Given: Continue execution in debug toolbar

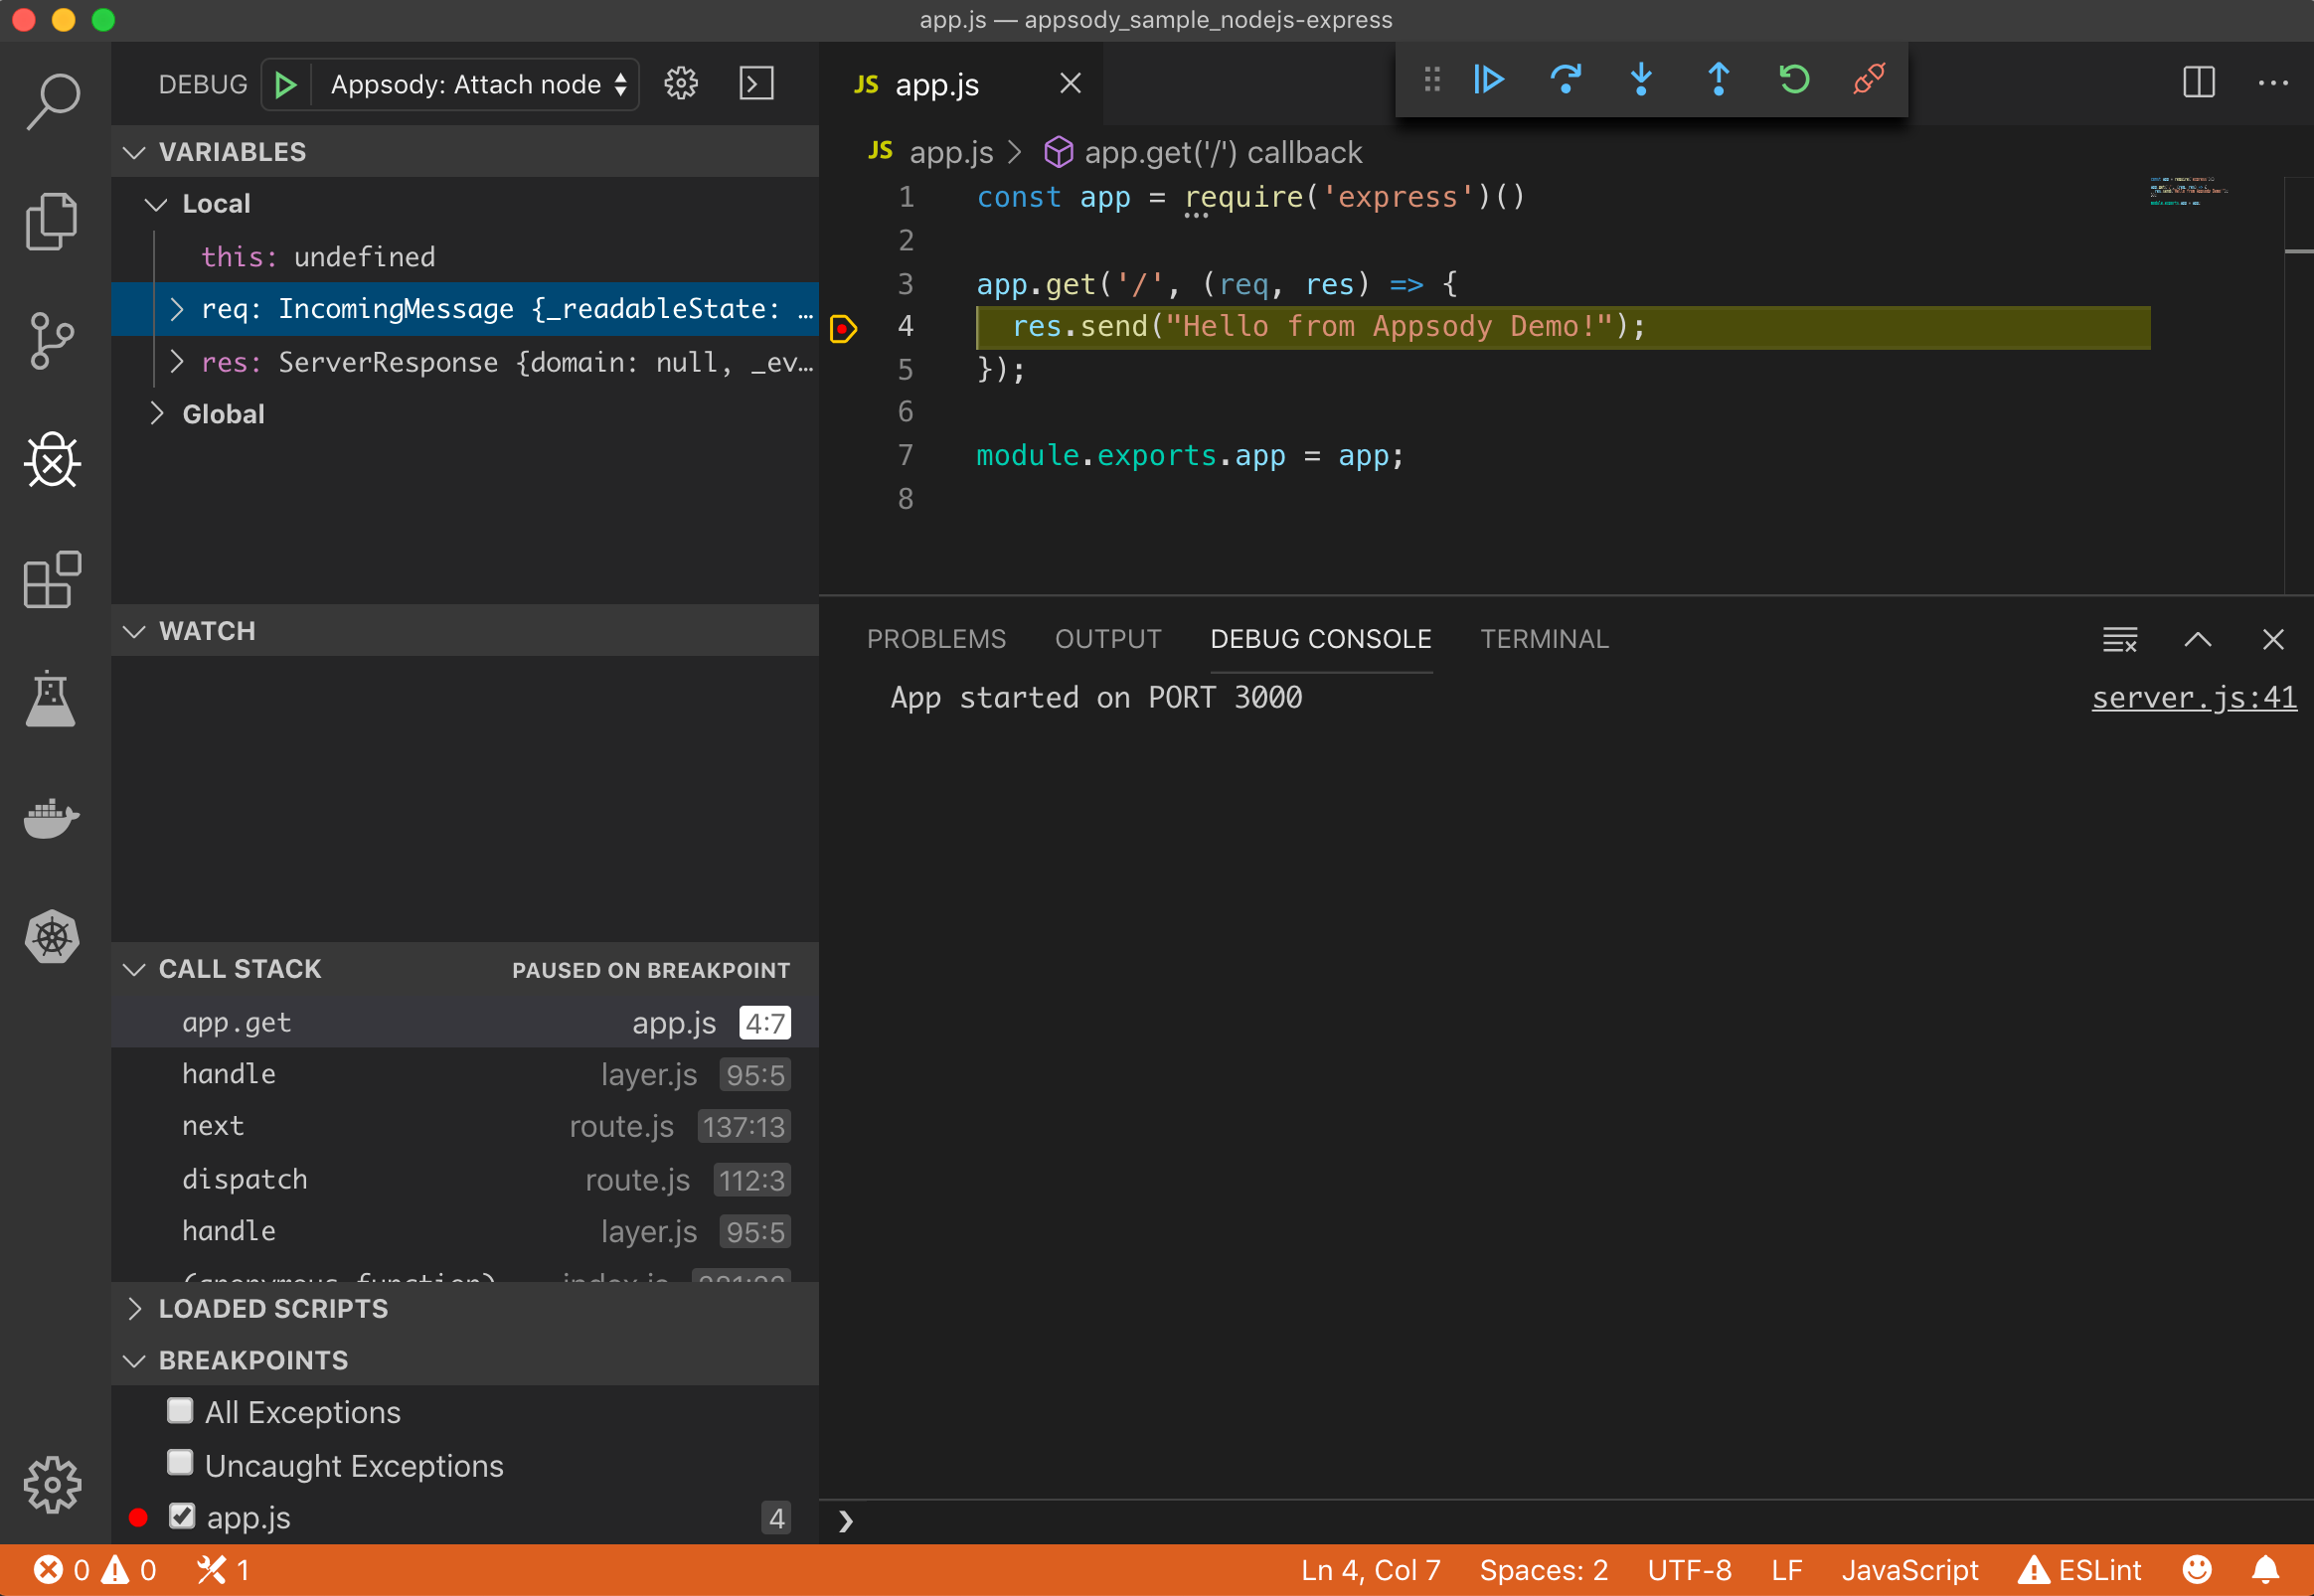Looking at the screenshot, I should [x=1489, y=79].
